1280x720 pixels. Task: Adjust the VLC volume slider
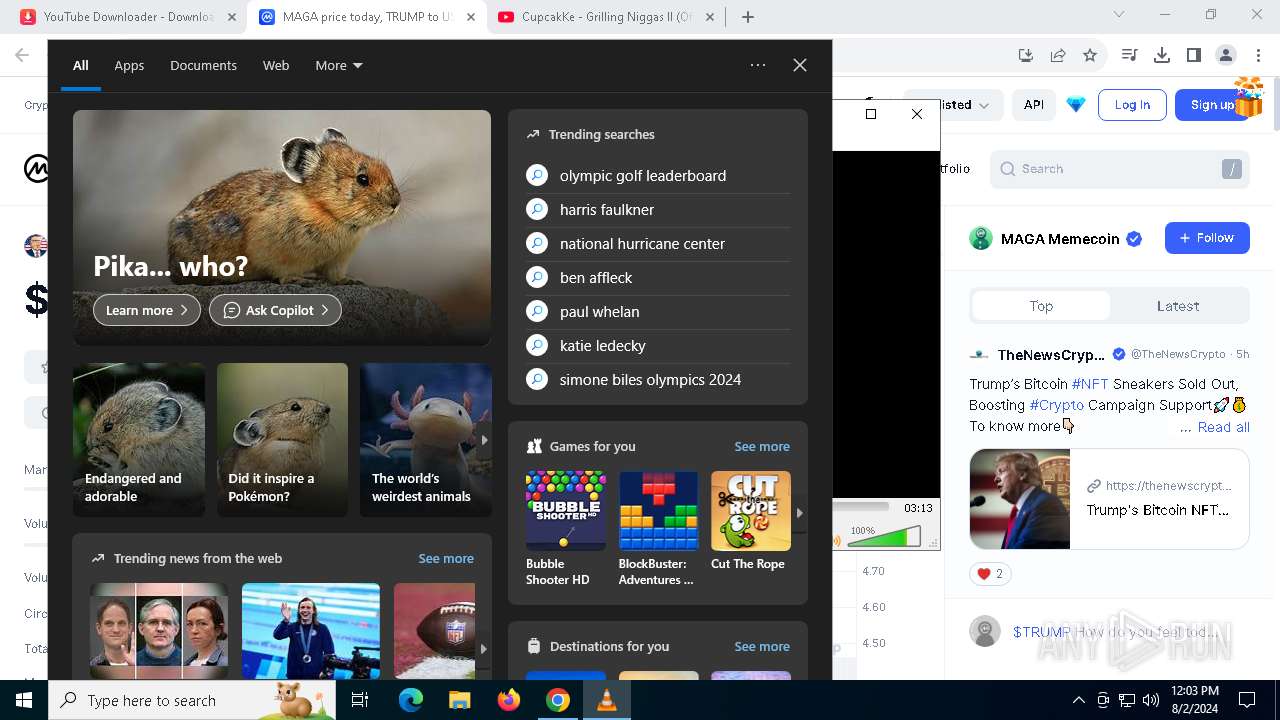tap(885, 538)
